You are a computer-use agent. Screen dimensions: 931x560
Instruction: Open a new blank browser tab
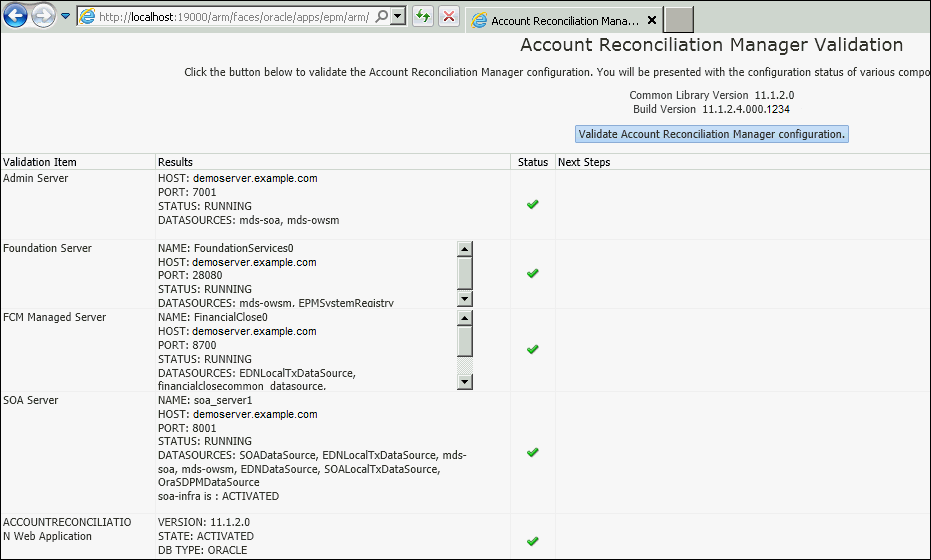pos(678,20)
